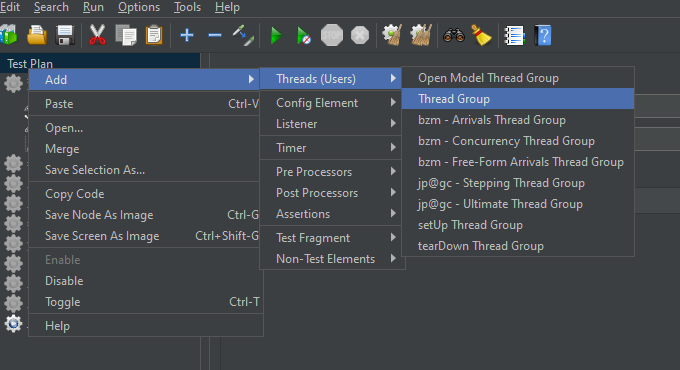Click the Toggle element toolbar icon
Image resolution: width=680 pixels, height=370 pixels.
click(243, 35)
